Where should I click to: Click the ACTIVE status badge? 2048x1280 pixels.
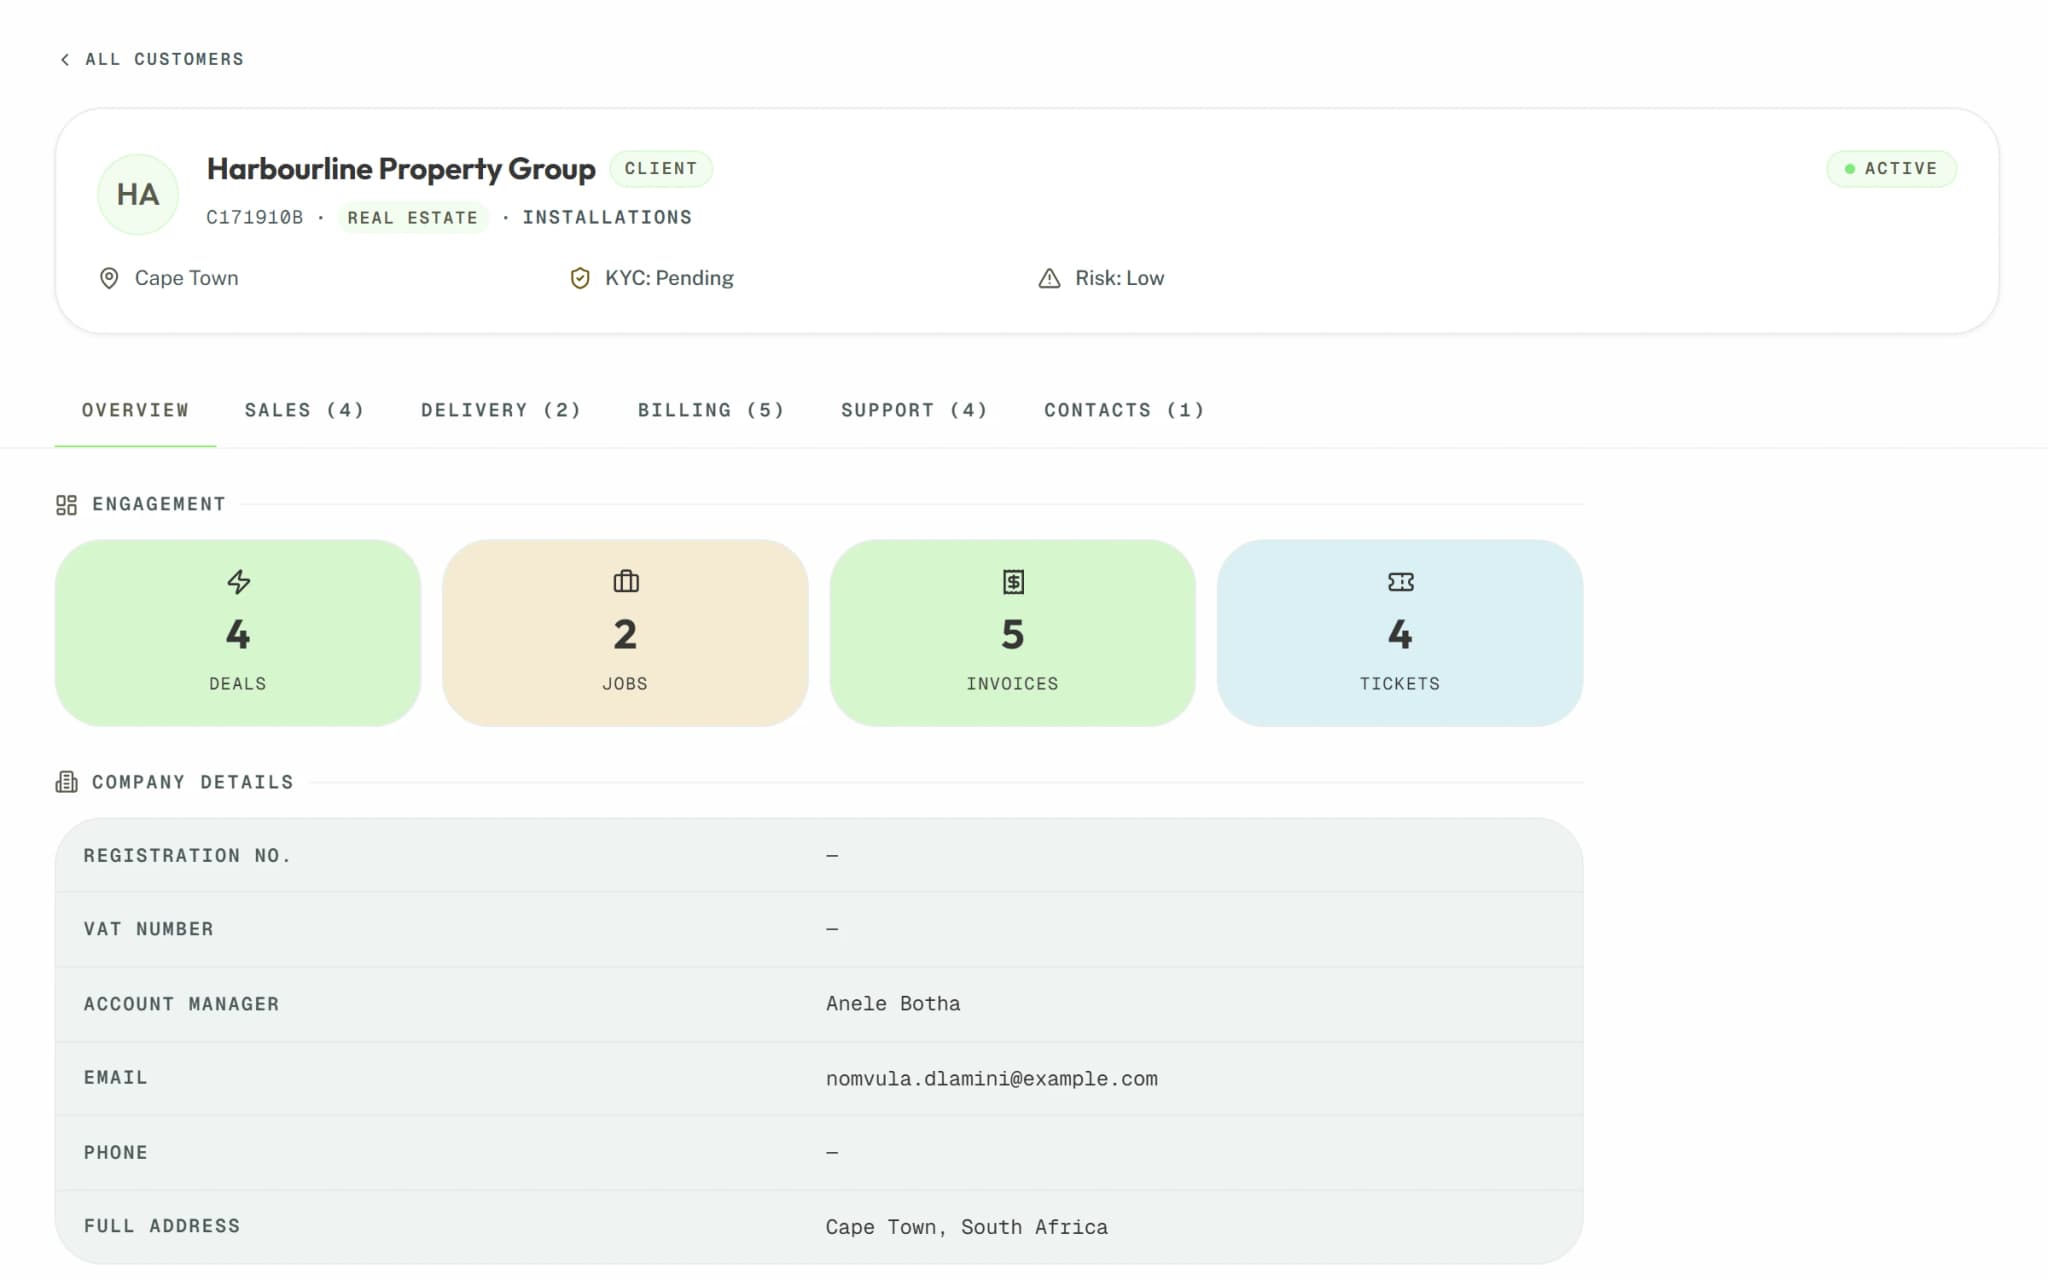tap(1891, 169)
